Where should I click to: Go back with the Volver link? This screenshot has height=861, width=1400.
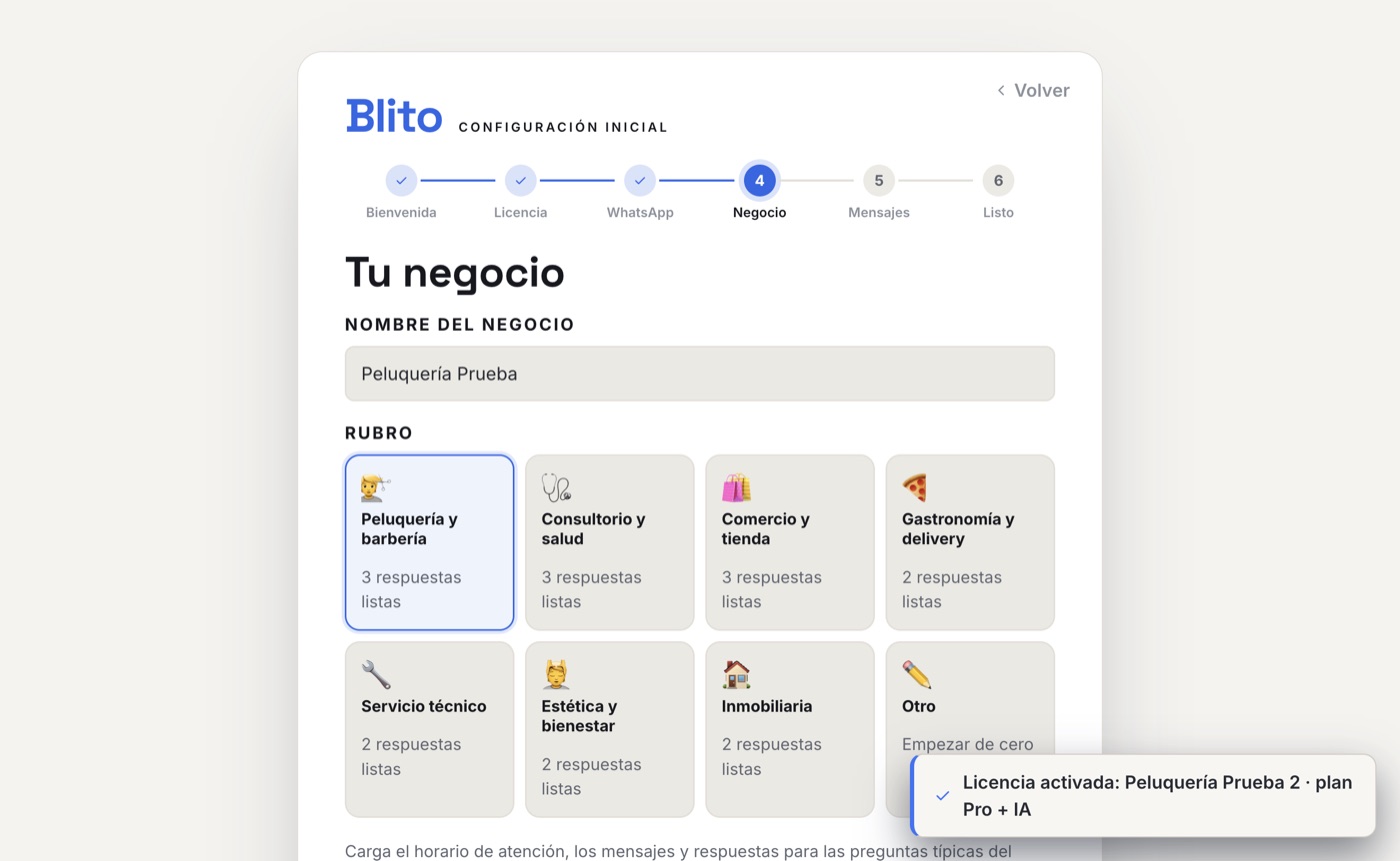pos(1032,90)
